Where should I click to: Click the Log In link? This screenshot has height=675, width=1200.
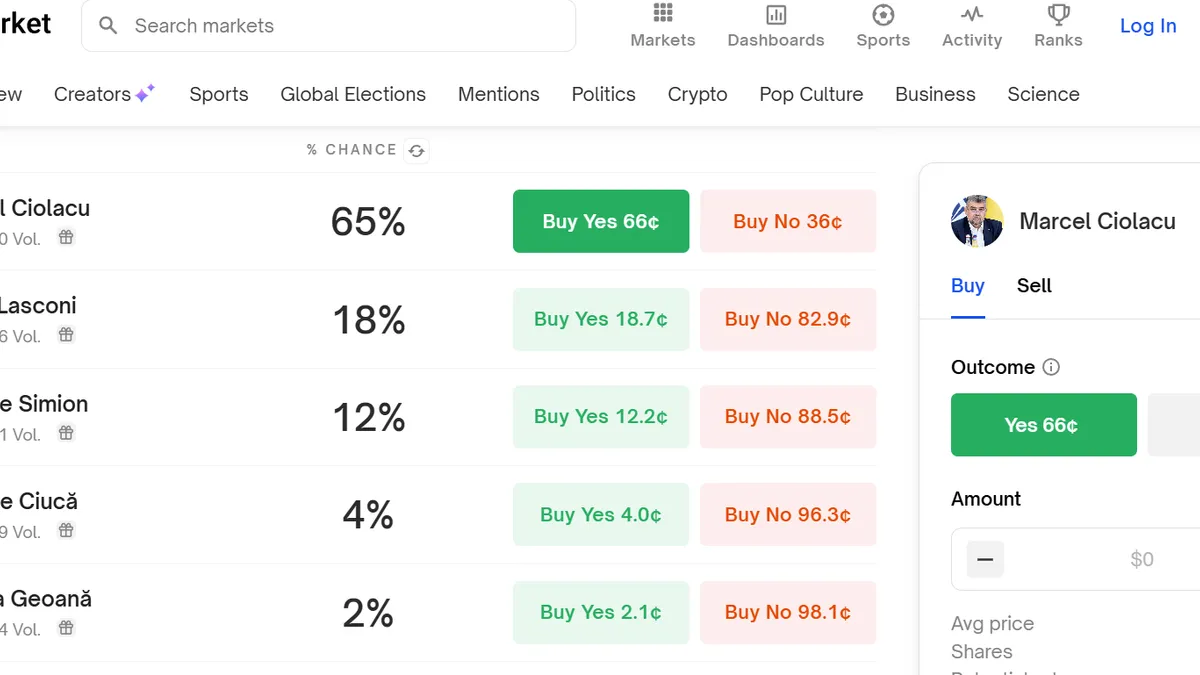(x=1147, y=26)
